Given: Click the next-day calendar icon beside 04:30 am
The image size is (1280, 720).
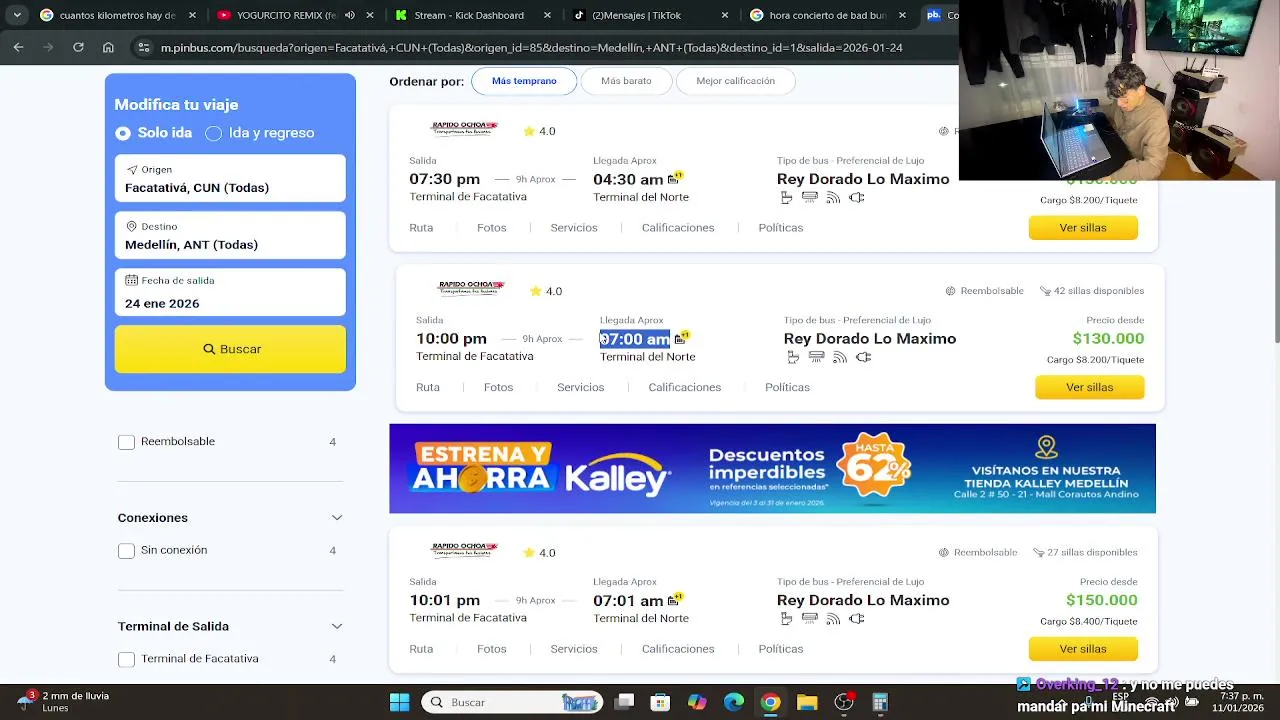Looking at the screenshot, I should 675,178.
